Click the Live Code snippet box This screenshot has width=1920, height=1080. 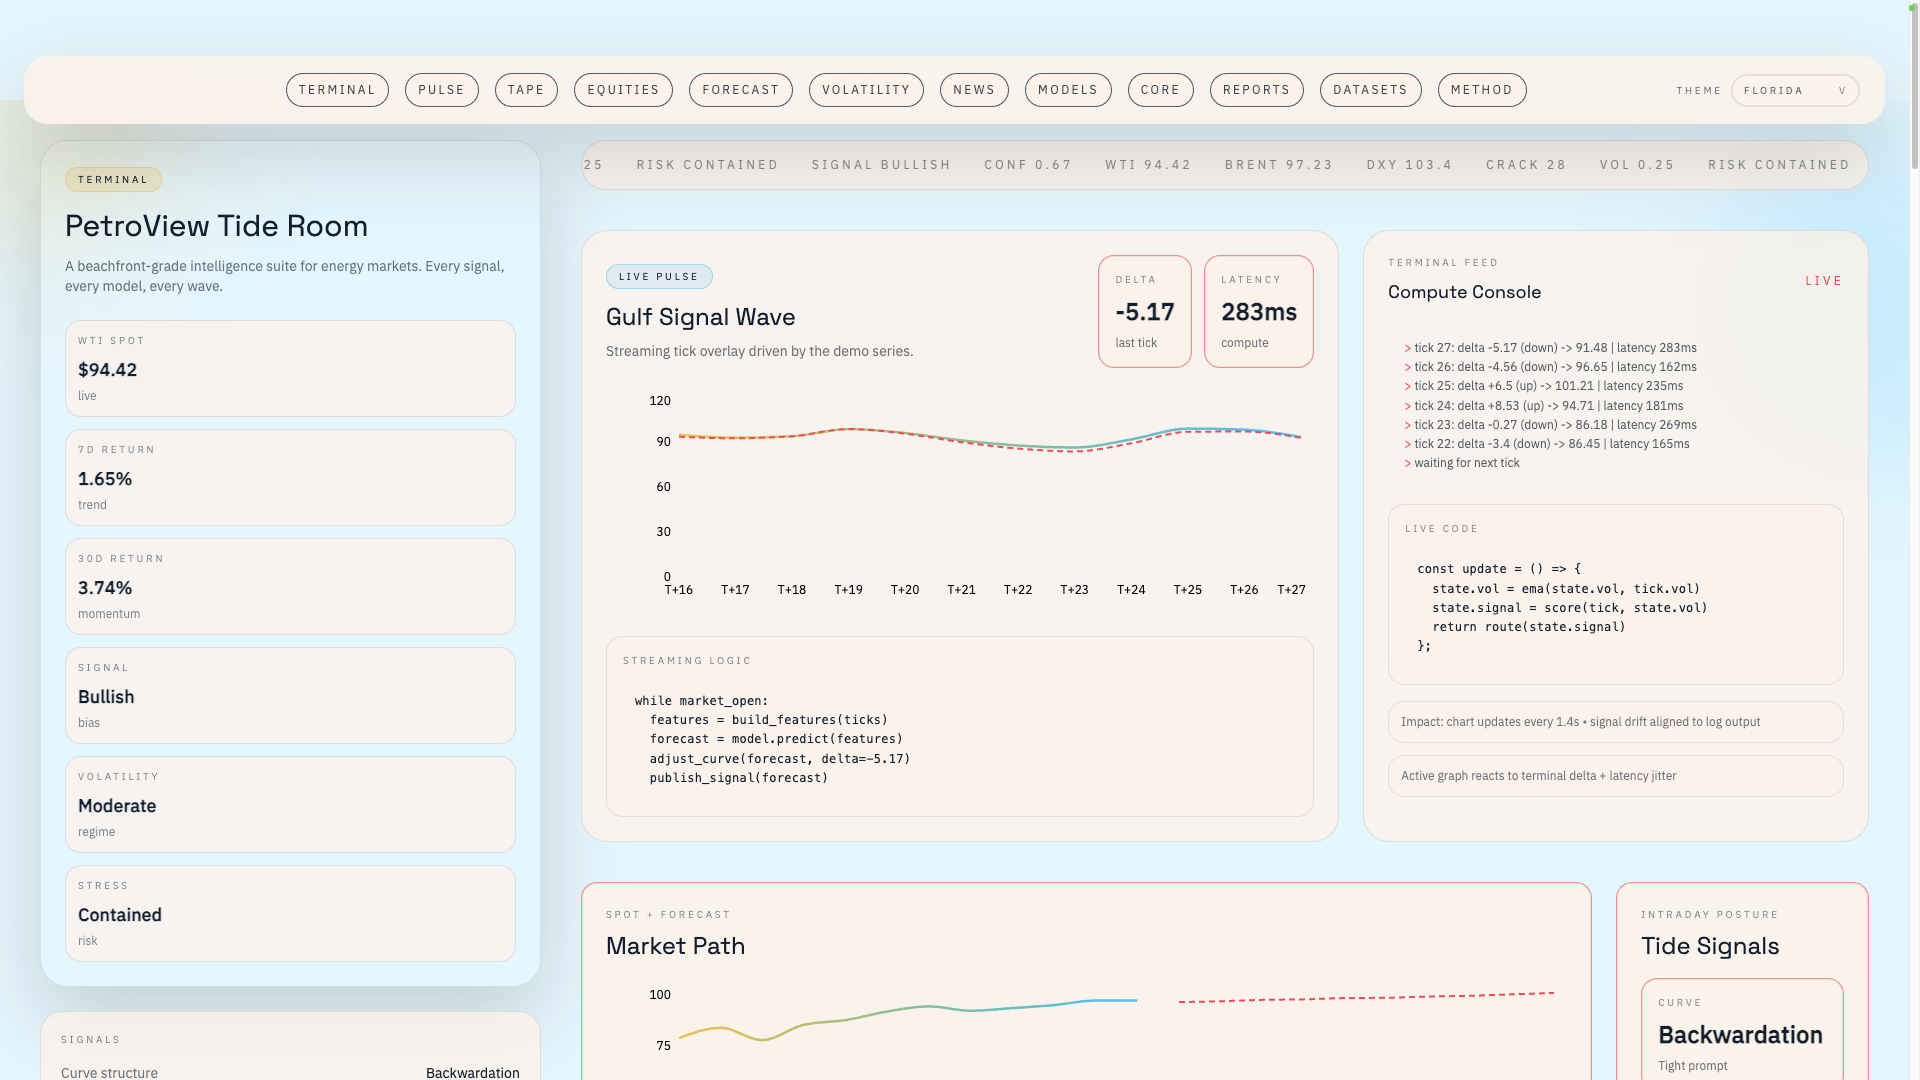1615,594
